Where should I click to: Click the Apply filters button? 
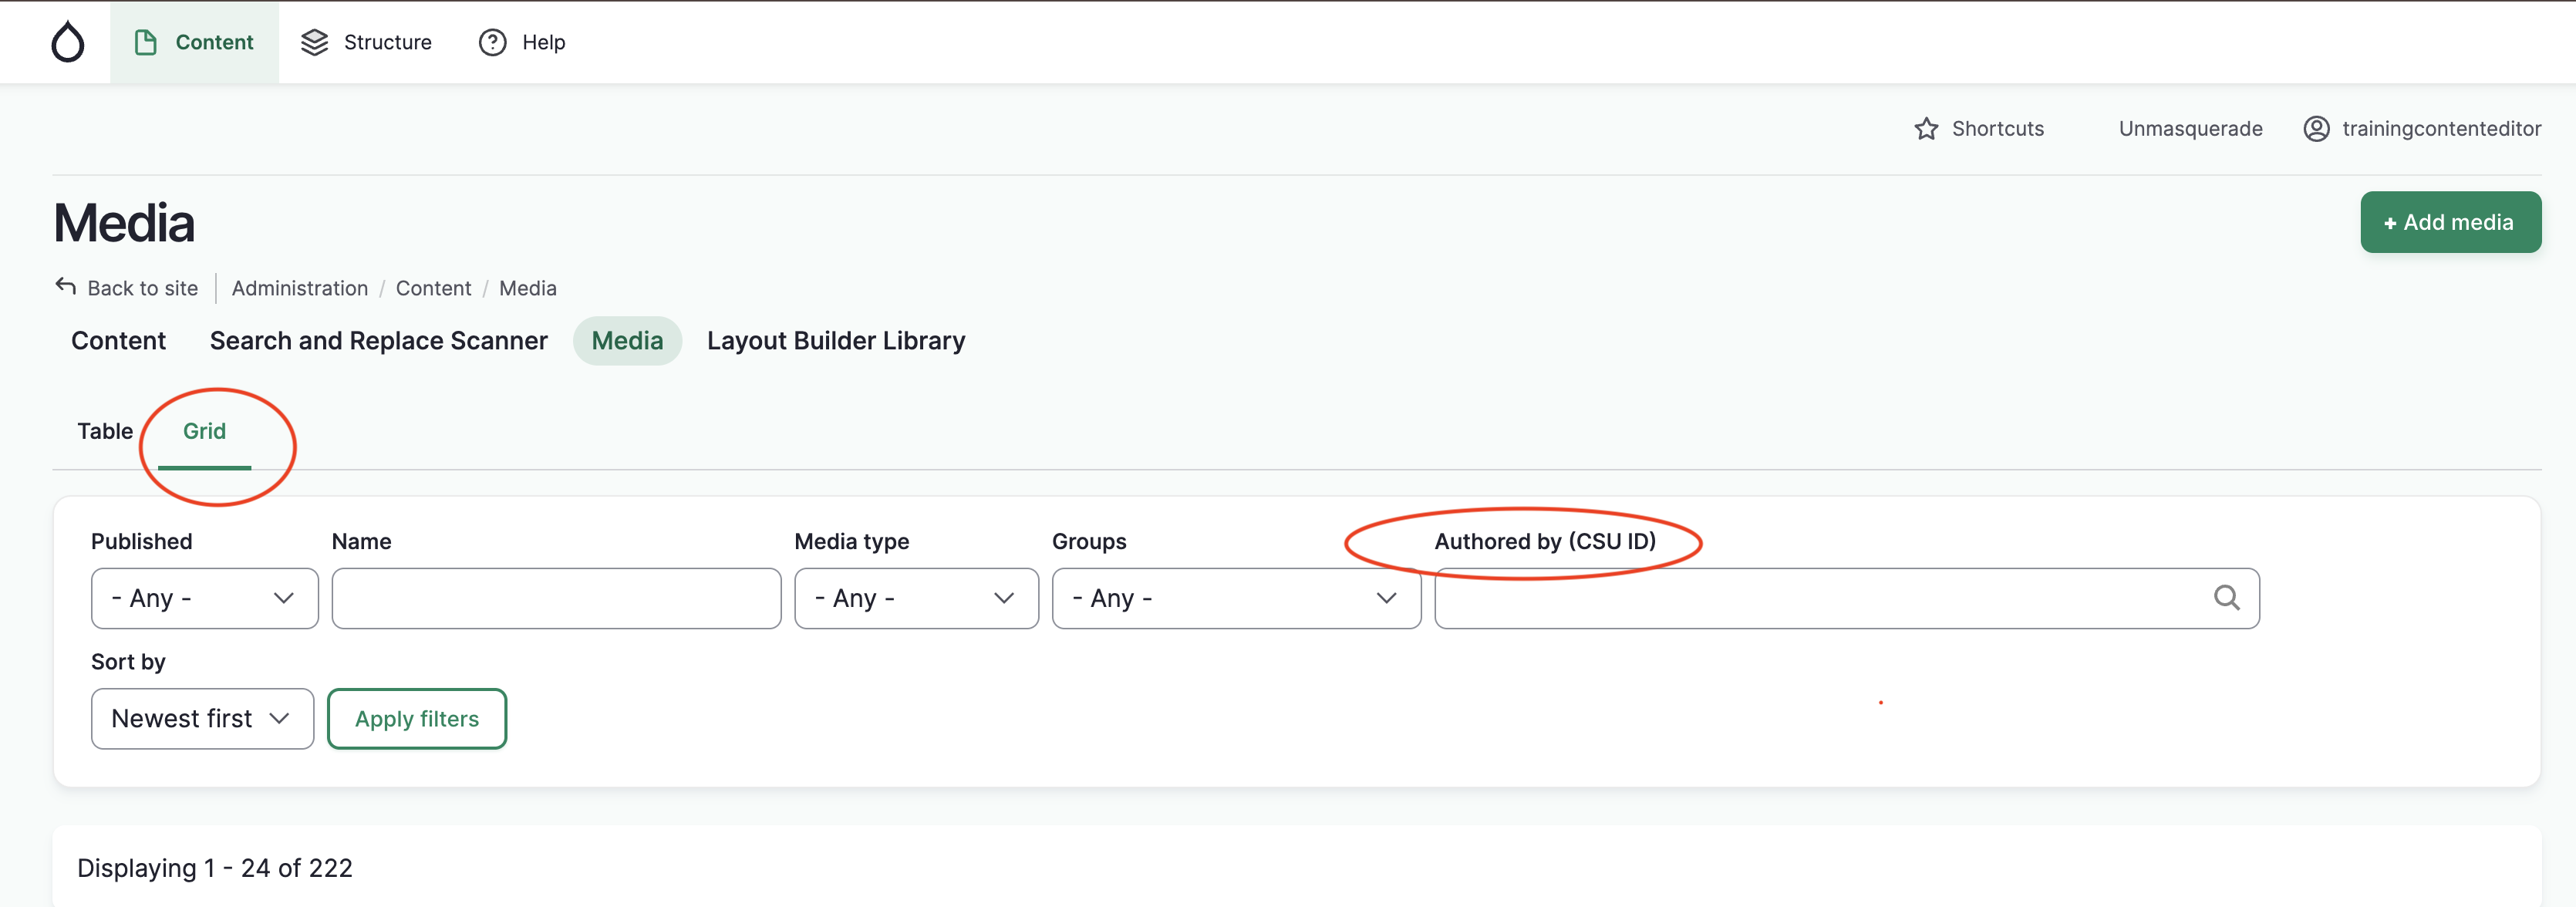coord(417,719)
